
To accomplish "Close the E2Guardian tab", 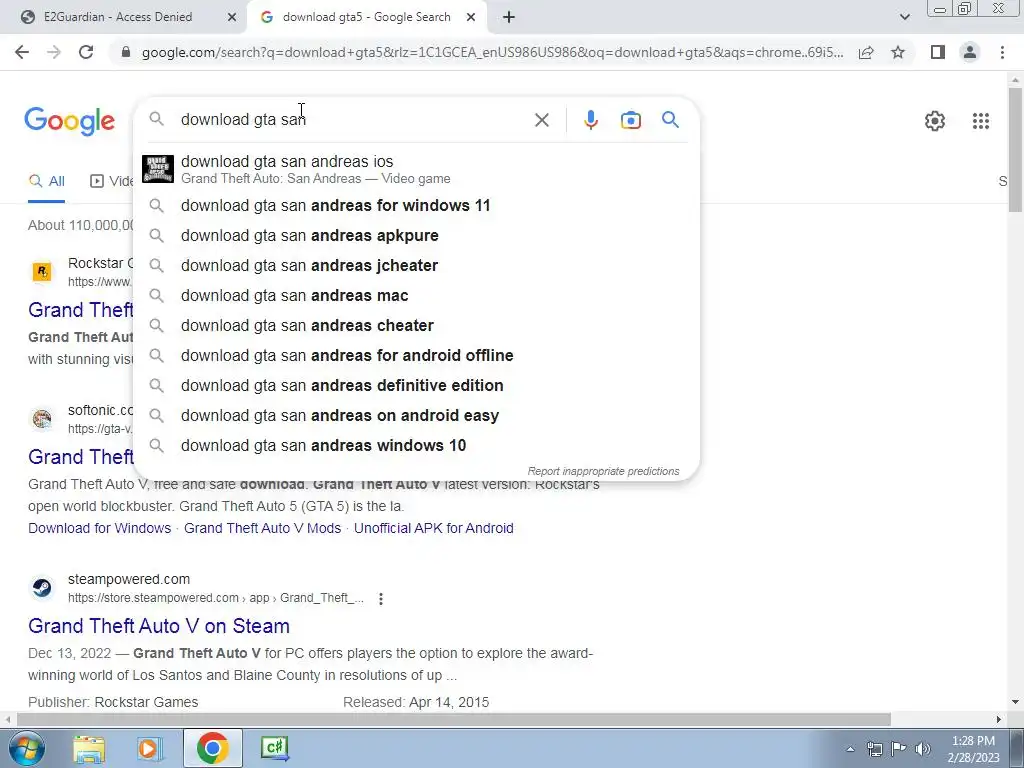I will pyautogui.click(x=231, y=17).
